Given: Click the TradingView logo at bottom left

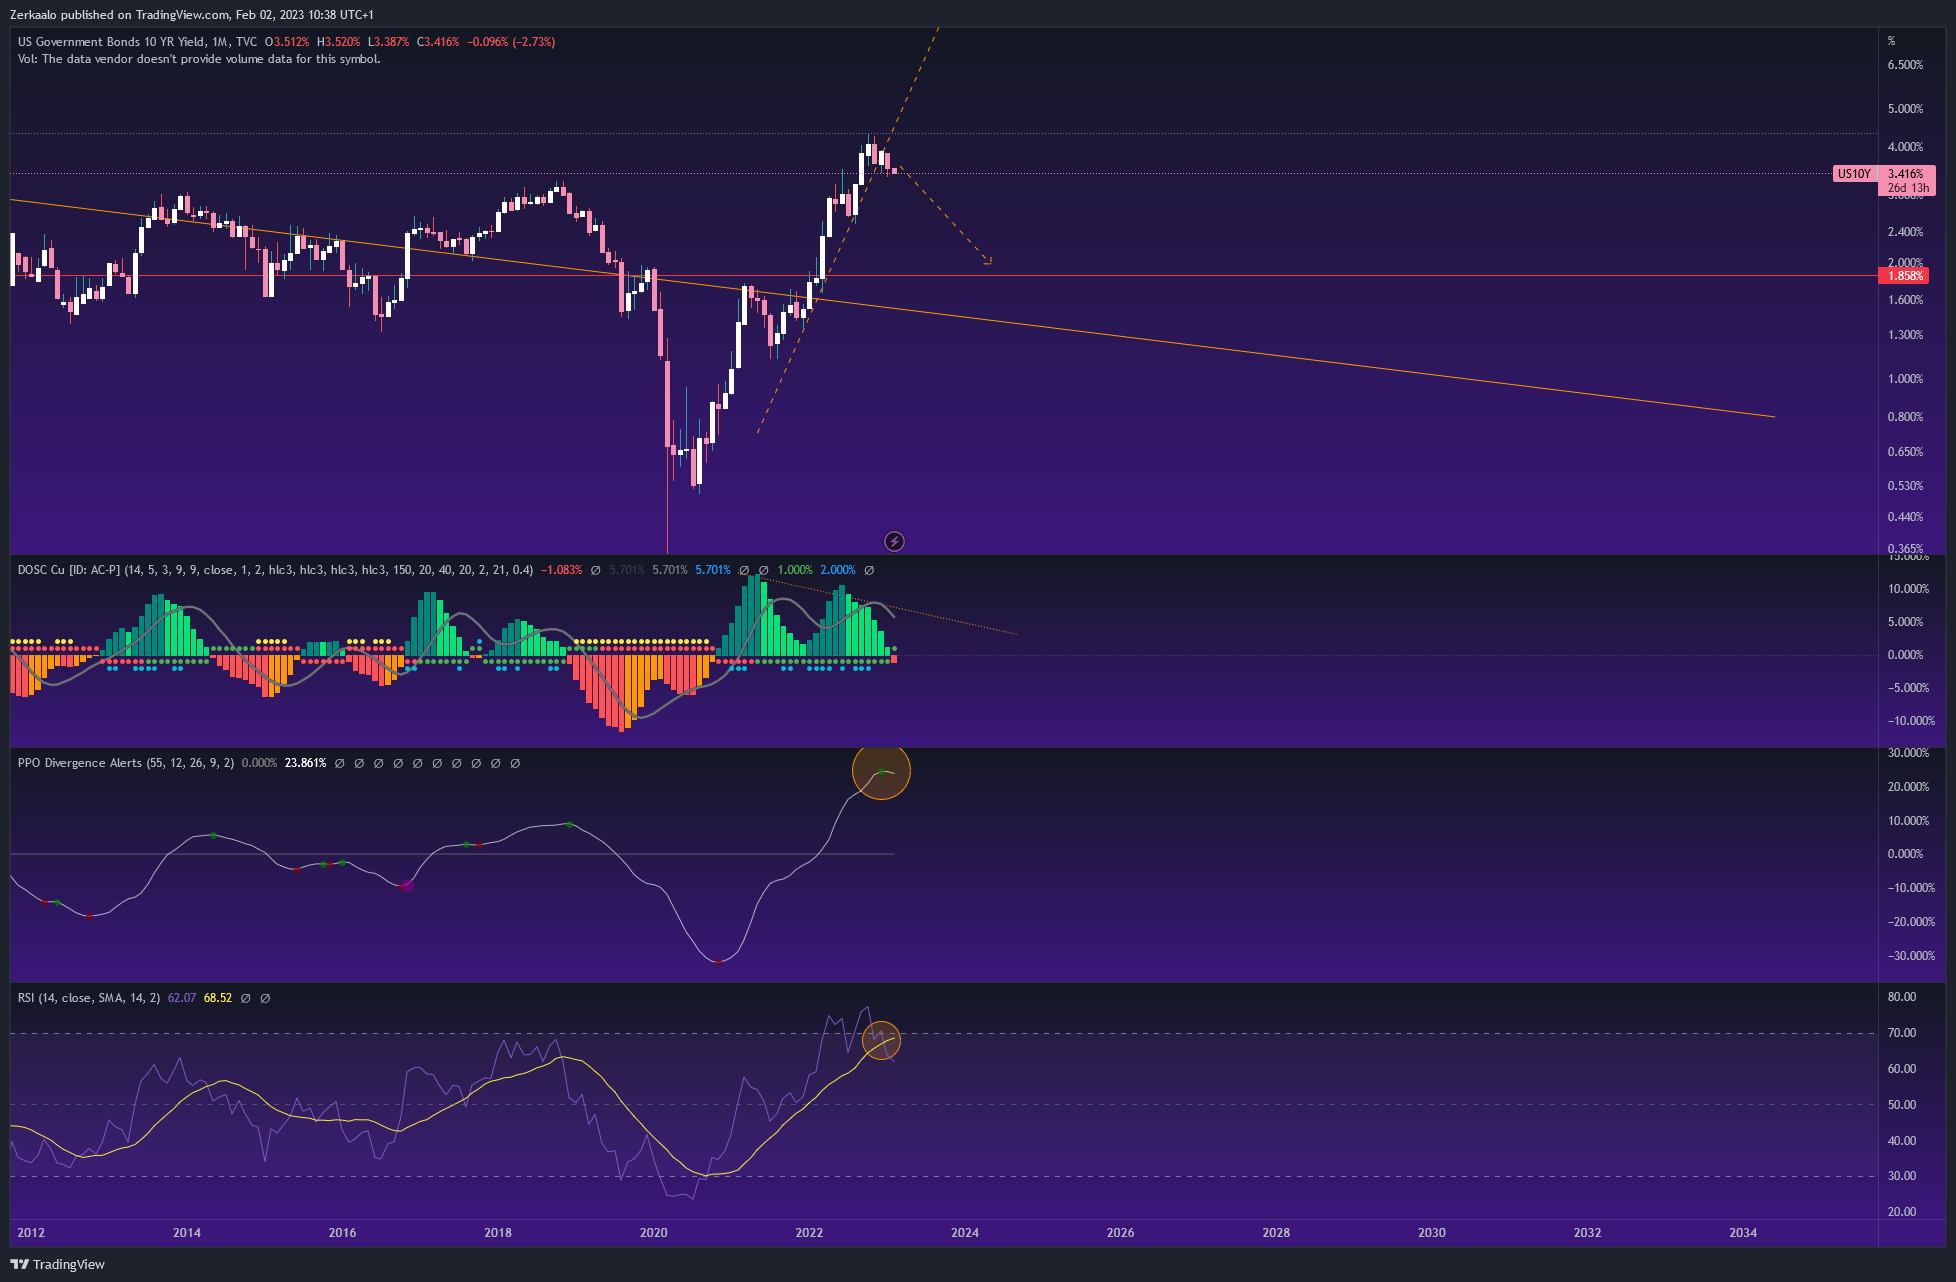Looking at the screenshot, I should pyautogui.click(x=58, y=1264).
